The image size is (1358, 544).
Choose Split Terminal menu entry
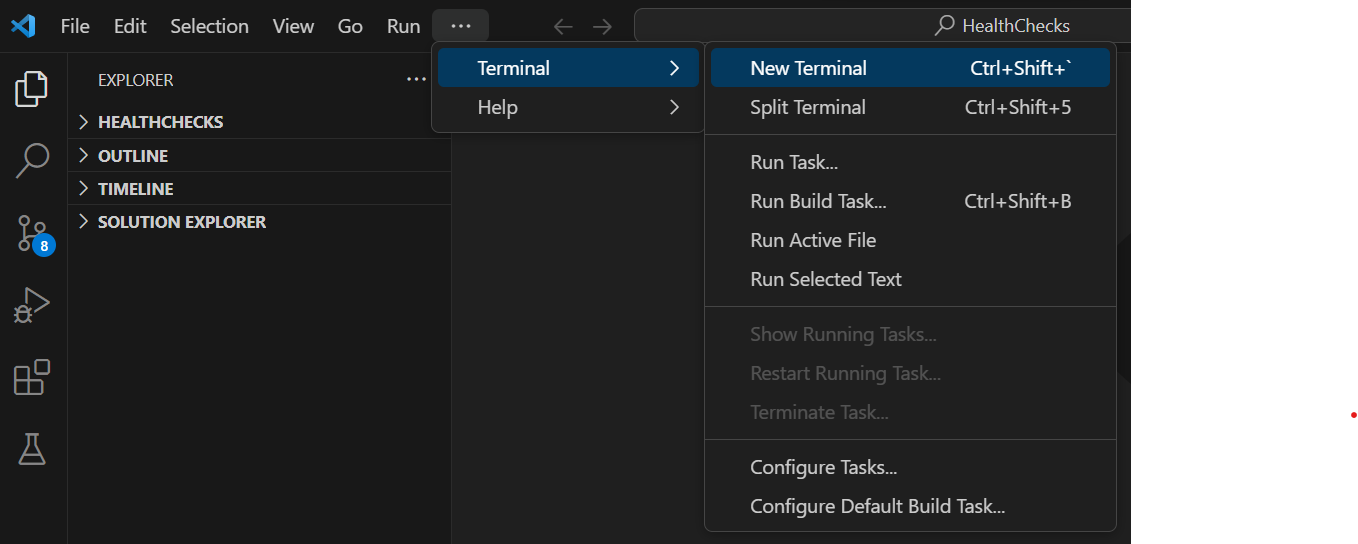(910, 107)
